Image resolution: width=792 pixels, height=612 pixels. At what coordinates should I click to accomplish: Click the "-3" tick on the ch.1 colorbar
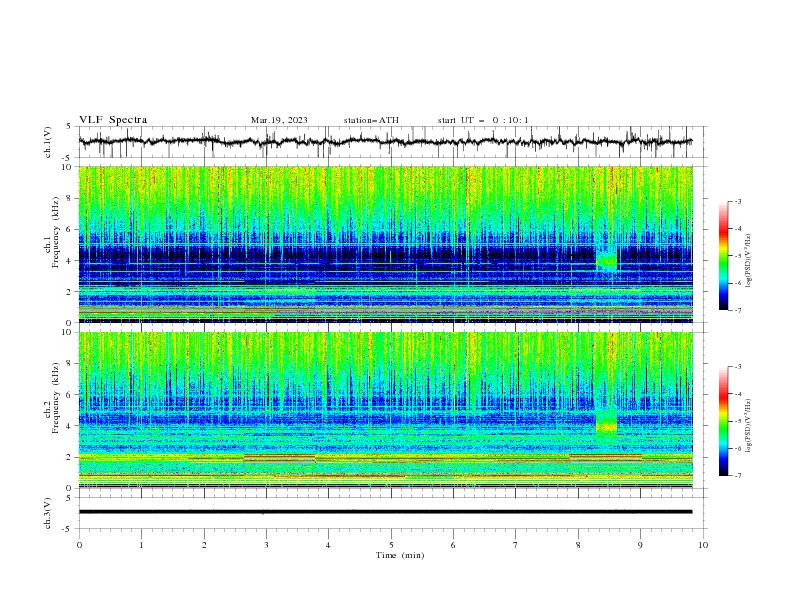[737, 201]
